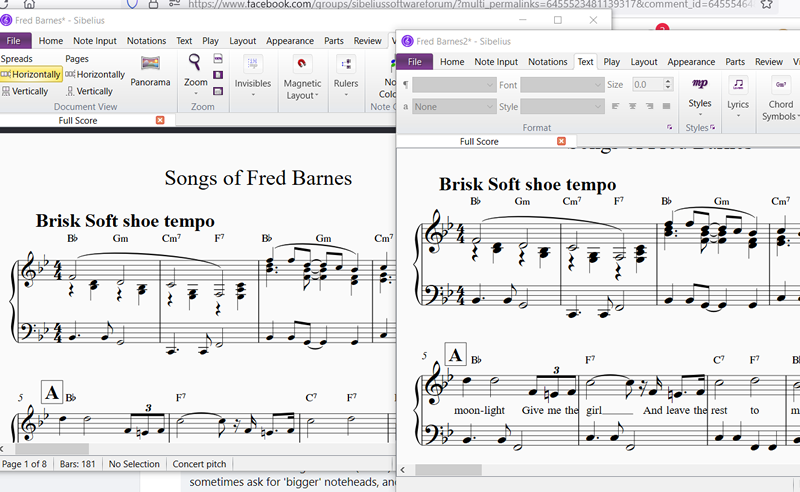Image resolution: width=800 pixels, height=492 pixels.
Task: Click the Magnetic Layout magnet icon
Action: coord(302,64)
